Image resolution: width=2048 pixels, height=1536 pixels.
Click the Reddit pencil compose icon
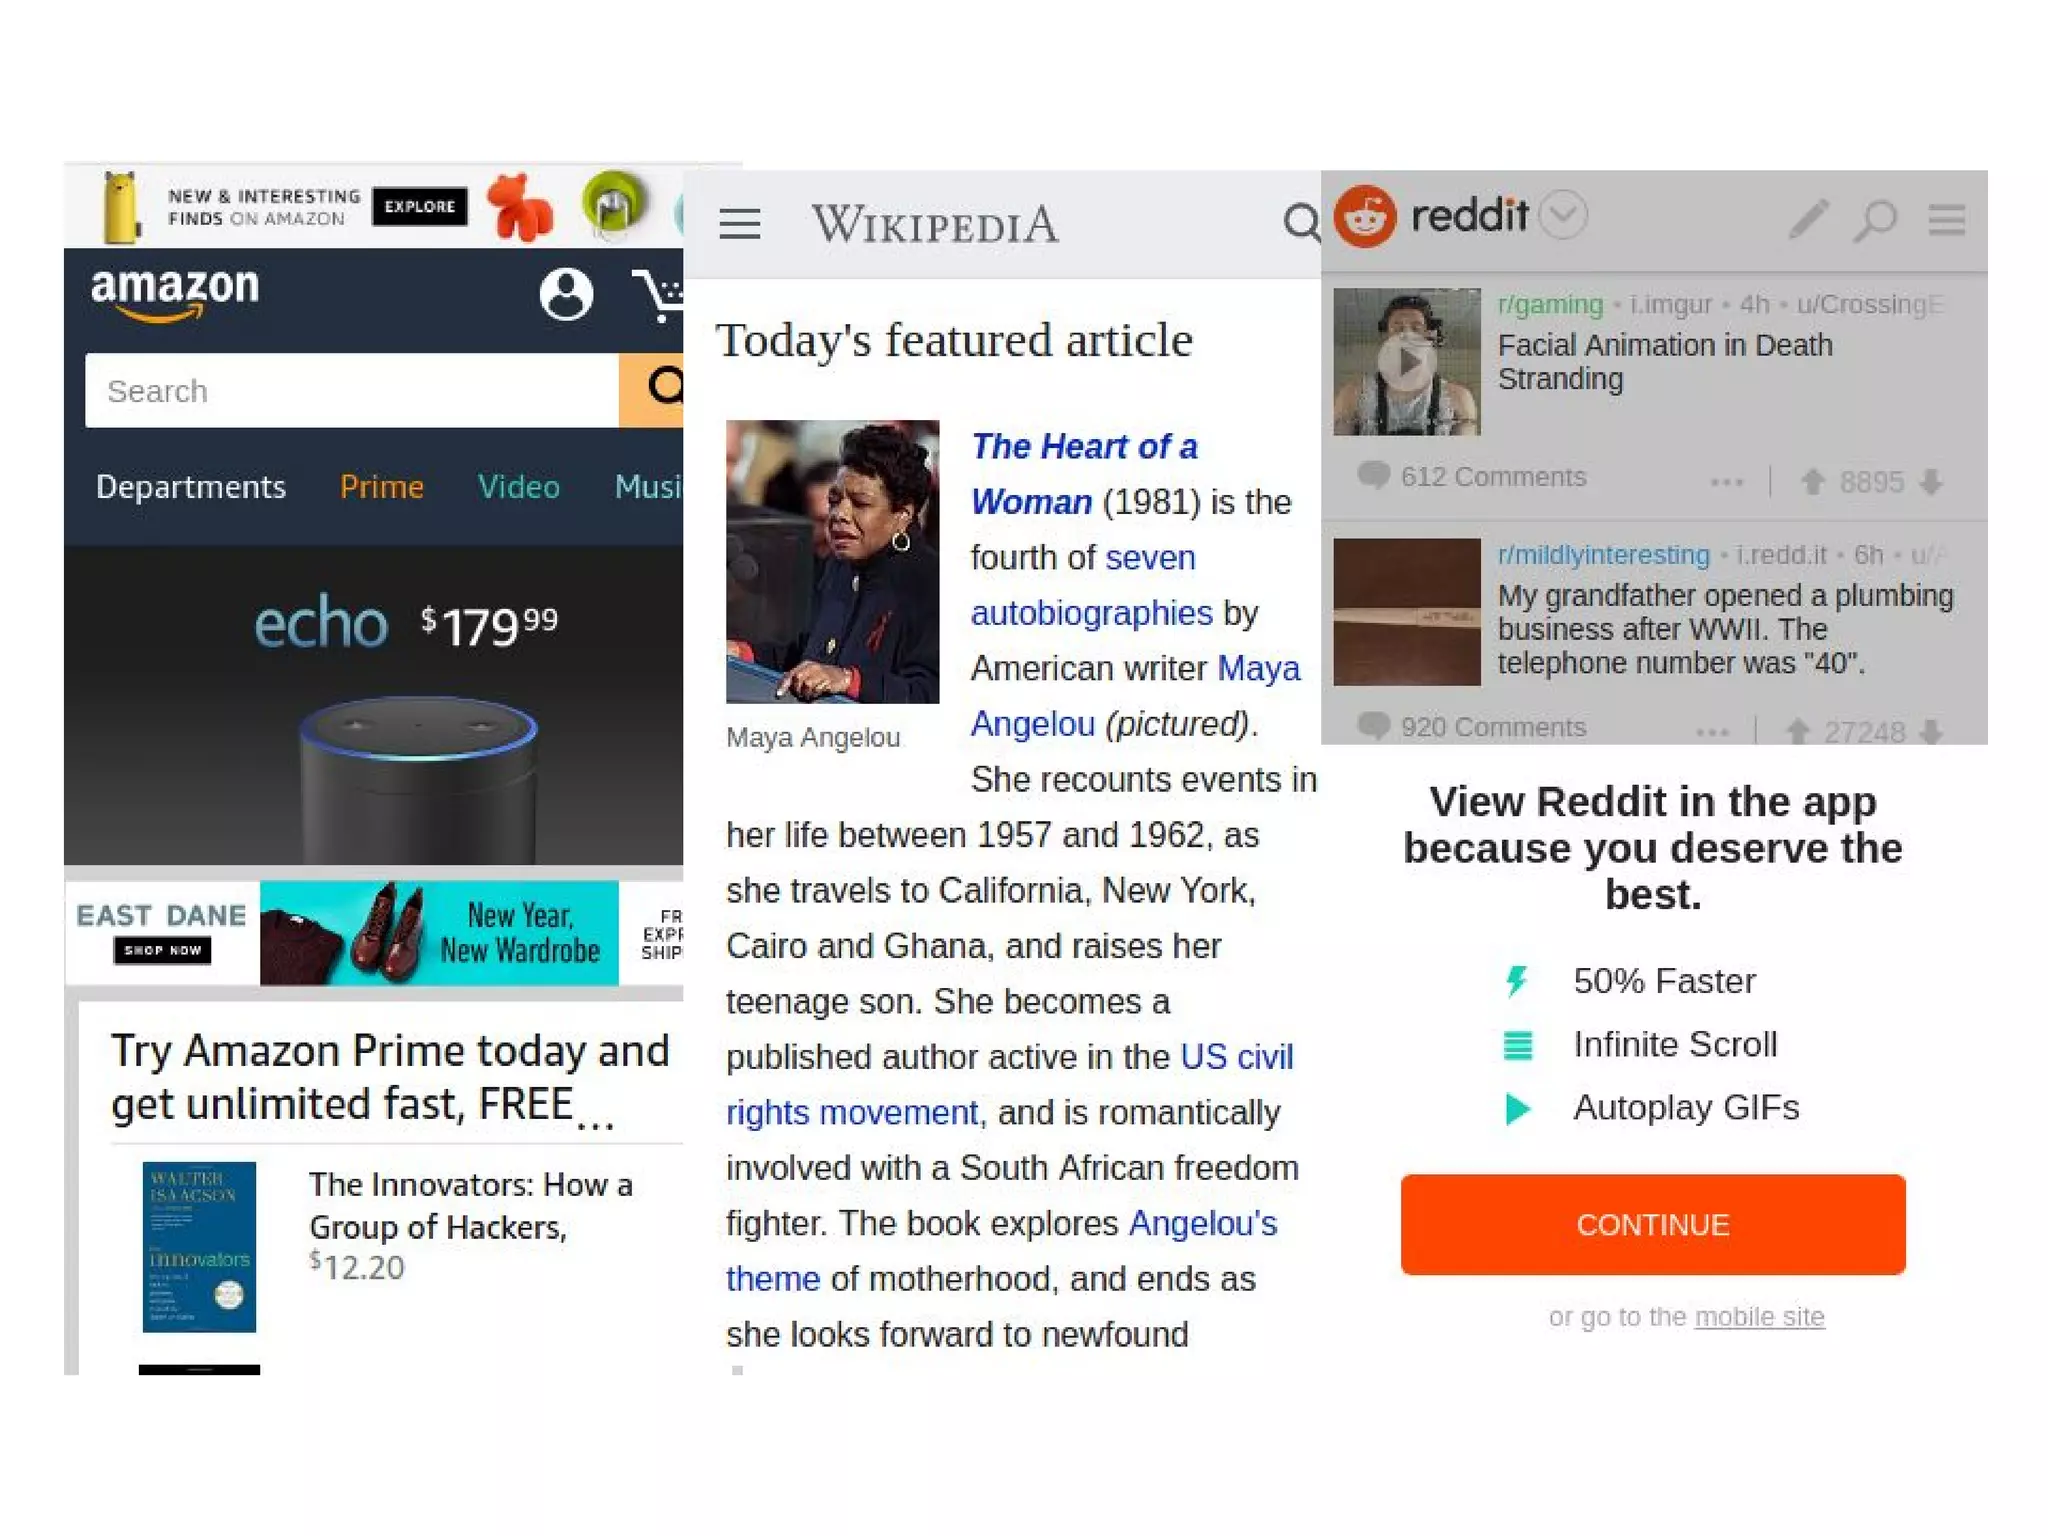pos(1808,219)
